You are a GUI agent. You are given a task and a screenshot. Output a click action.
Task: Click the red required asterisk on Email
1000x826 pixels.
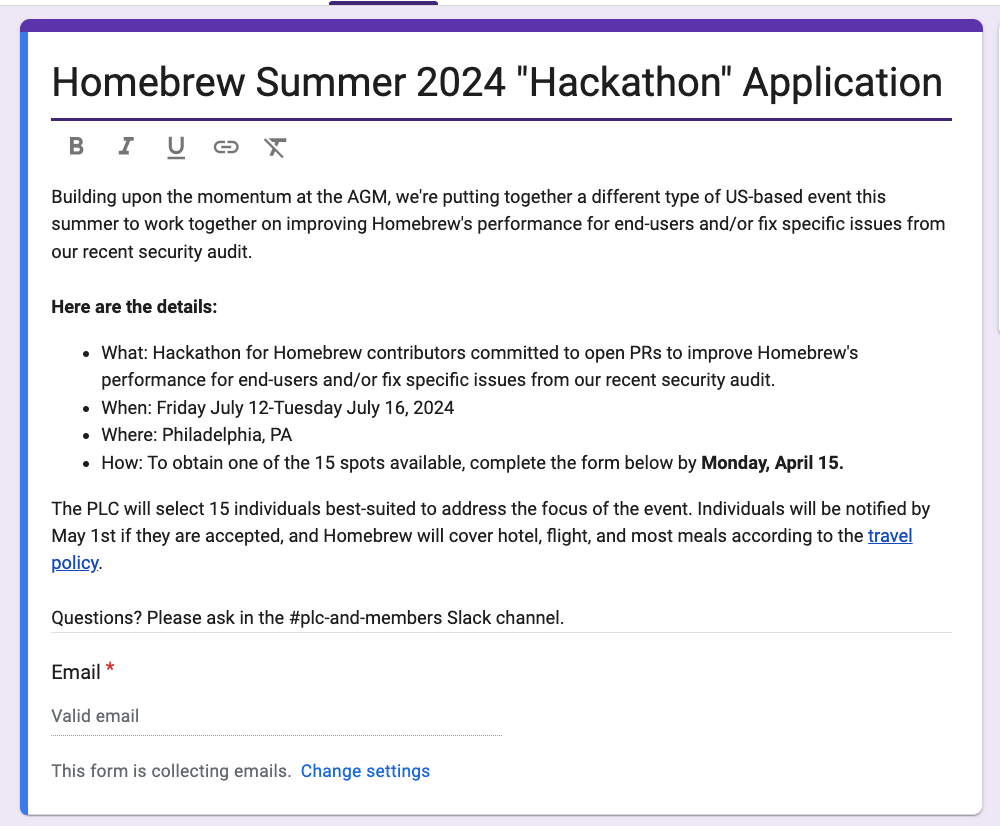109,671
